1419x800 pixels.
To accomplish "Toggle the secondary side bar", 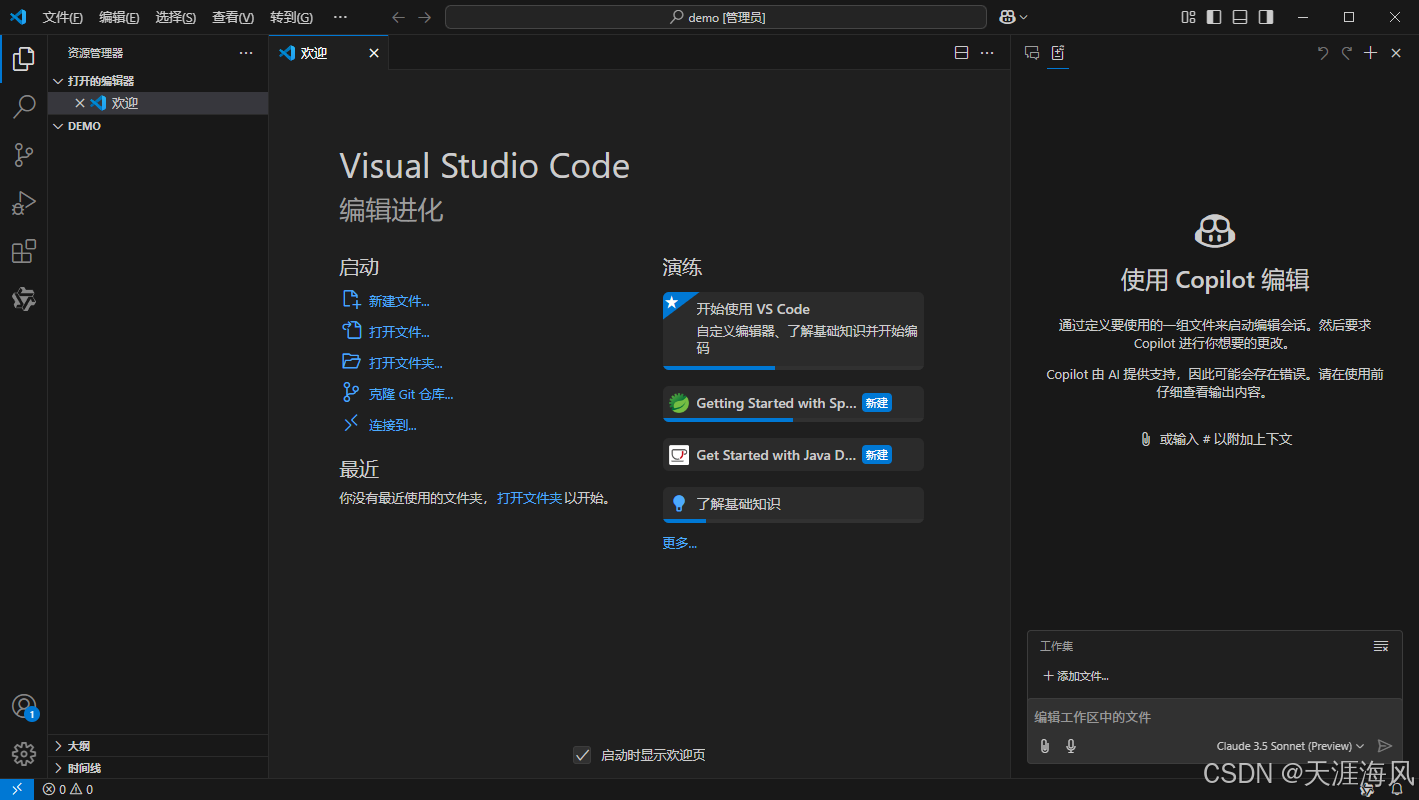I will [x=1266, y=17].
